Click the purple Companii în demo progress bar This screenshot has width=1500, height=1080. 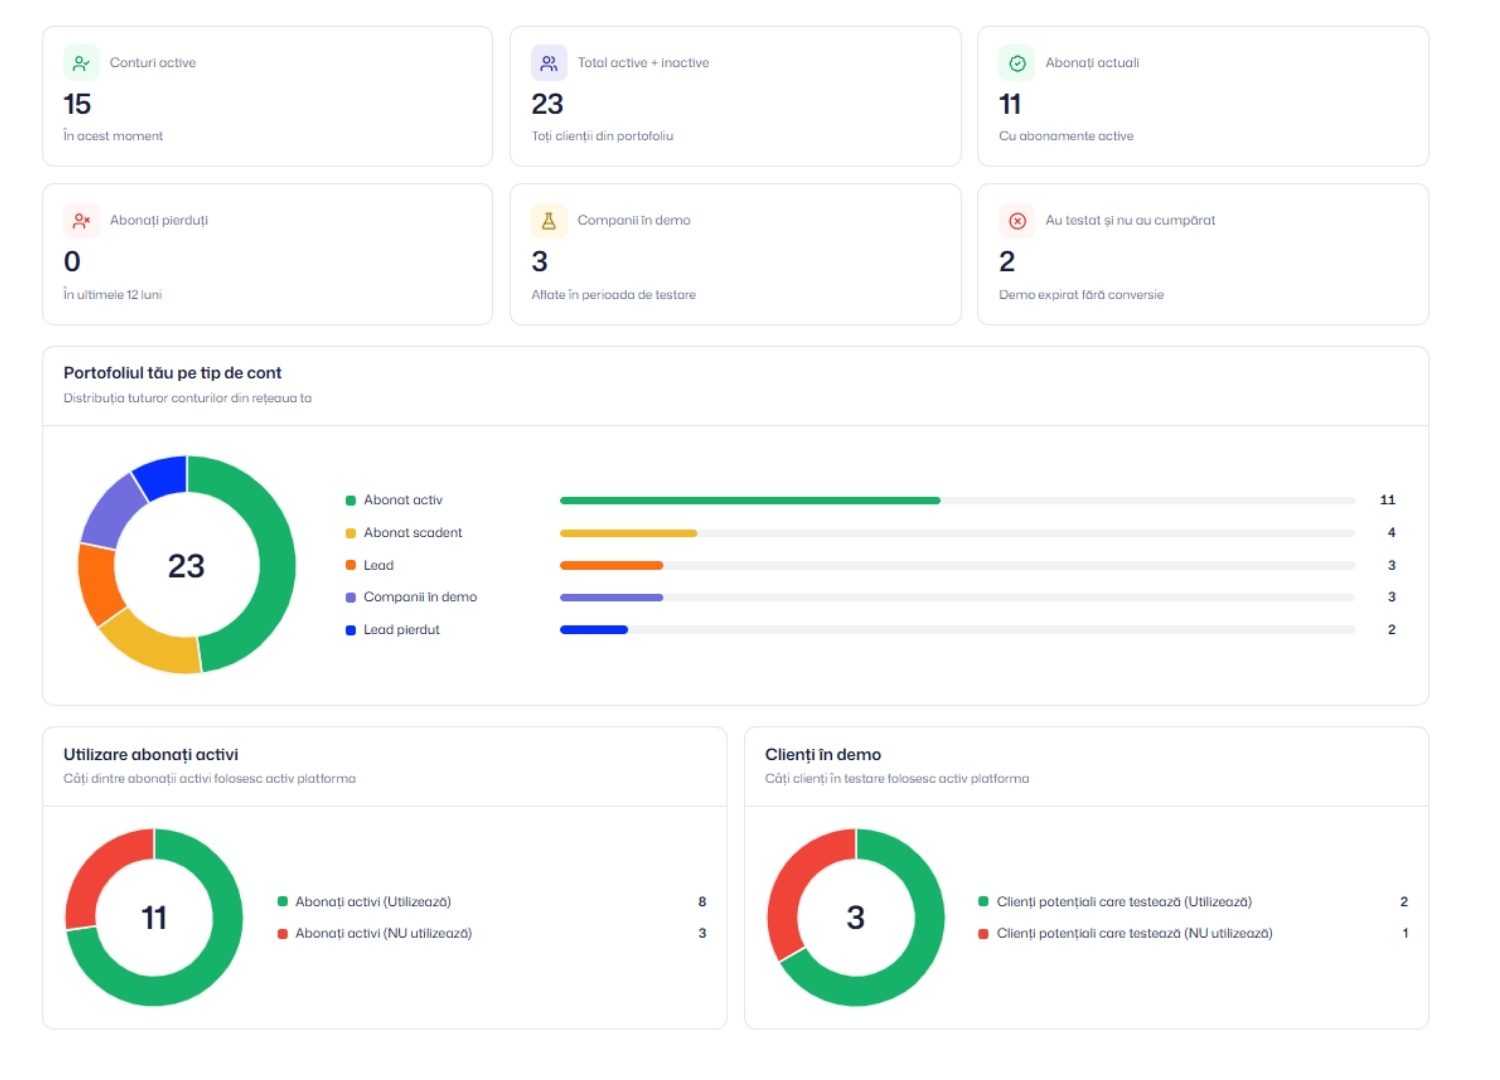coord(611,597)
